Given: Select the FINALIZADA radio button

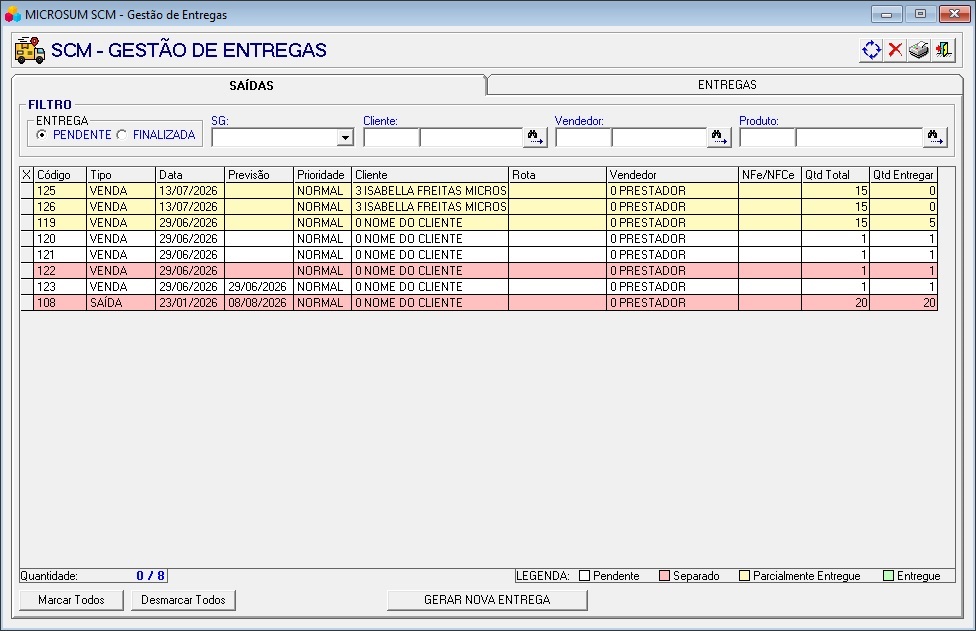Looking at the screenshot, I should (122, 135).
